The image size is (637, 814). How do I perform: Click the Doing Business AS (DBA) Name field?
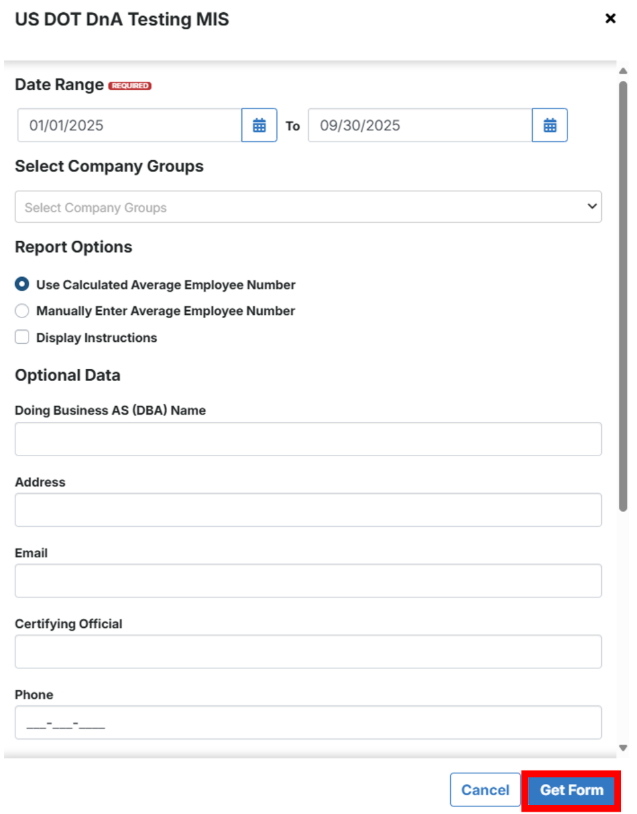[x=308, y=439]
